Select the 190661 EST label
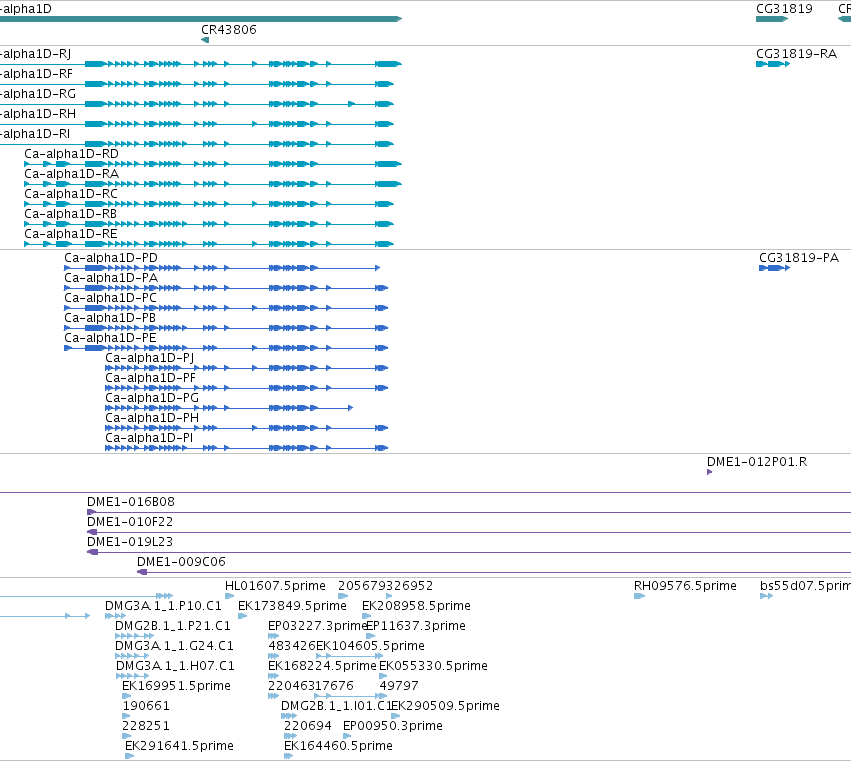The image size is (851, 761). [146, 707]
